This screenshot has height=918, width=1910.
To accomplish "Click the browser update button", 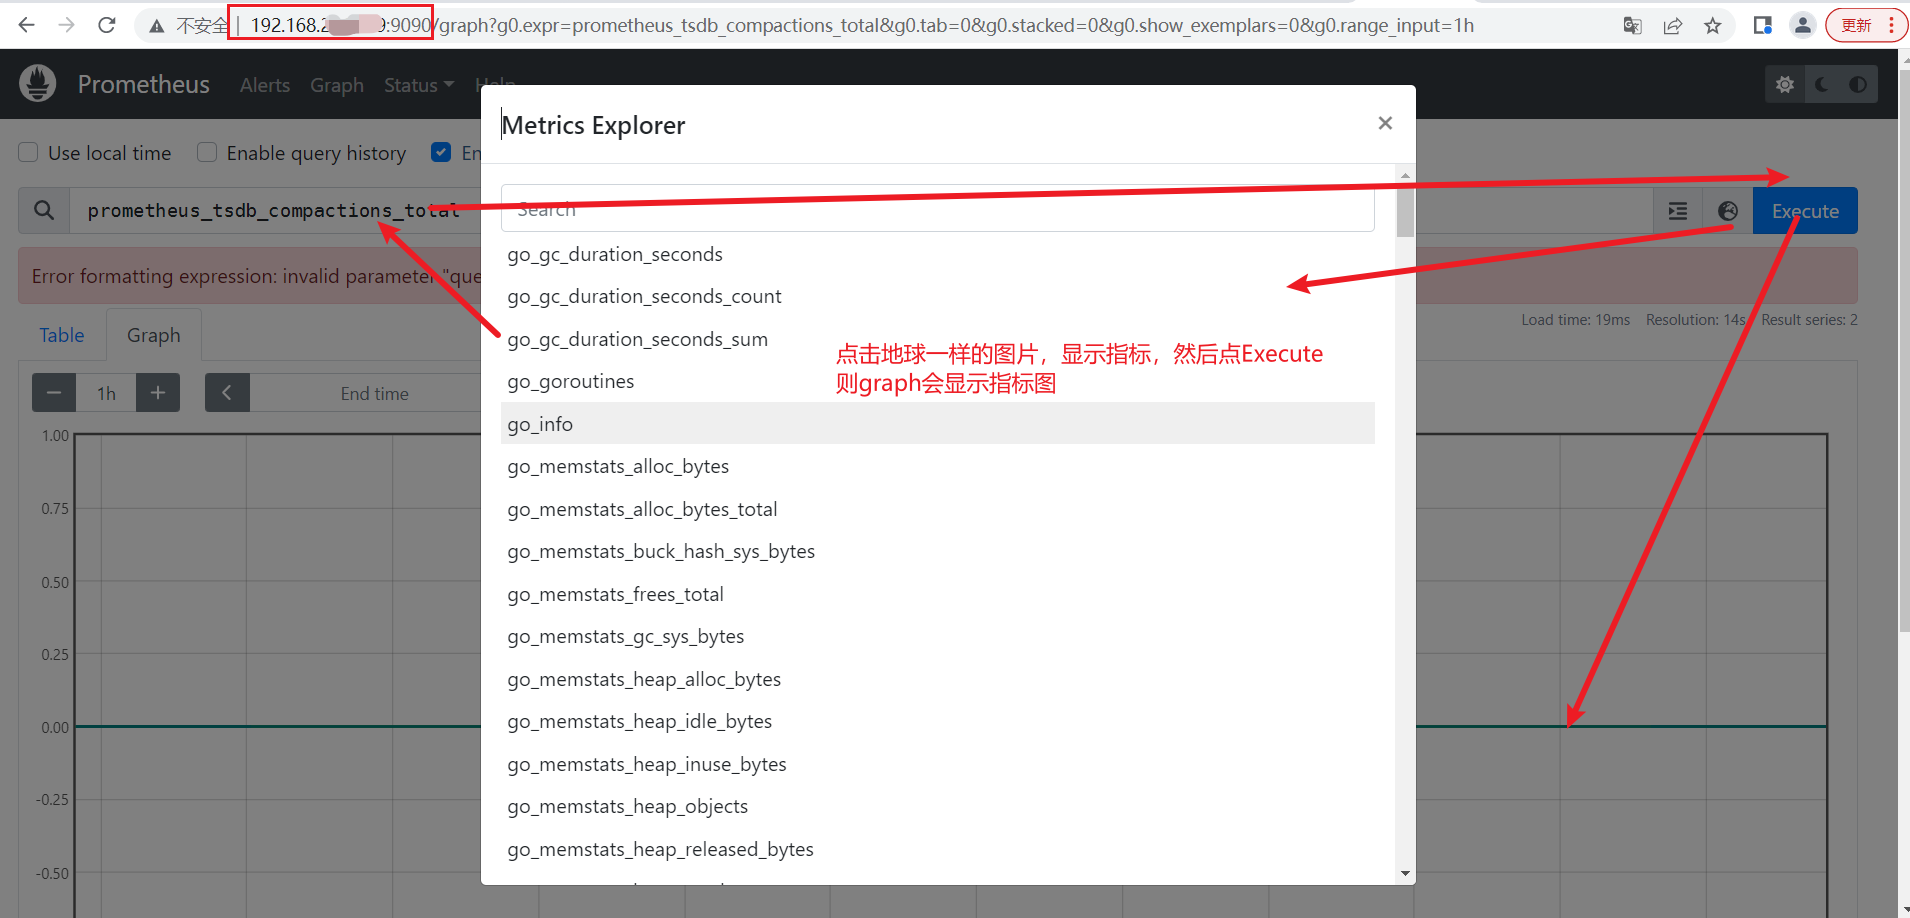I will point(1857,26).
